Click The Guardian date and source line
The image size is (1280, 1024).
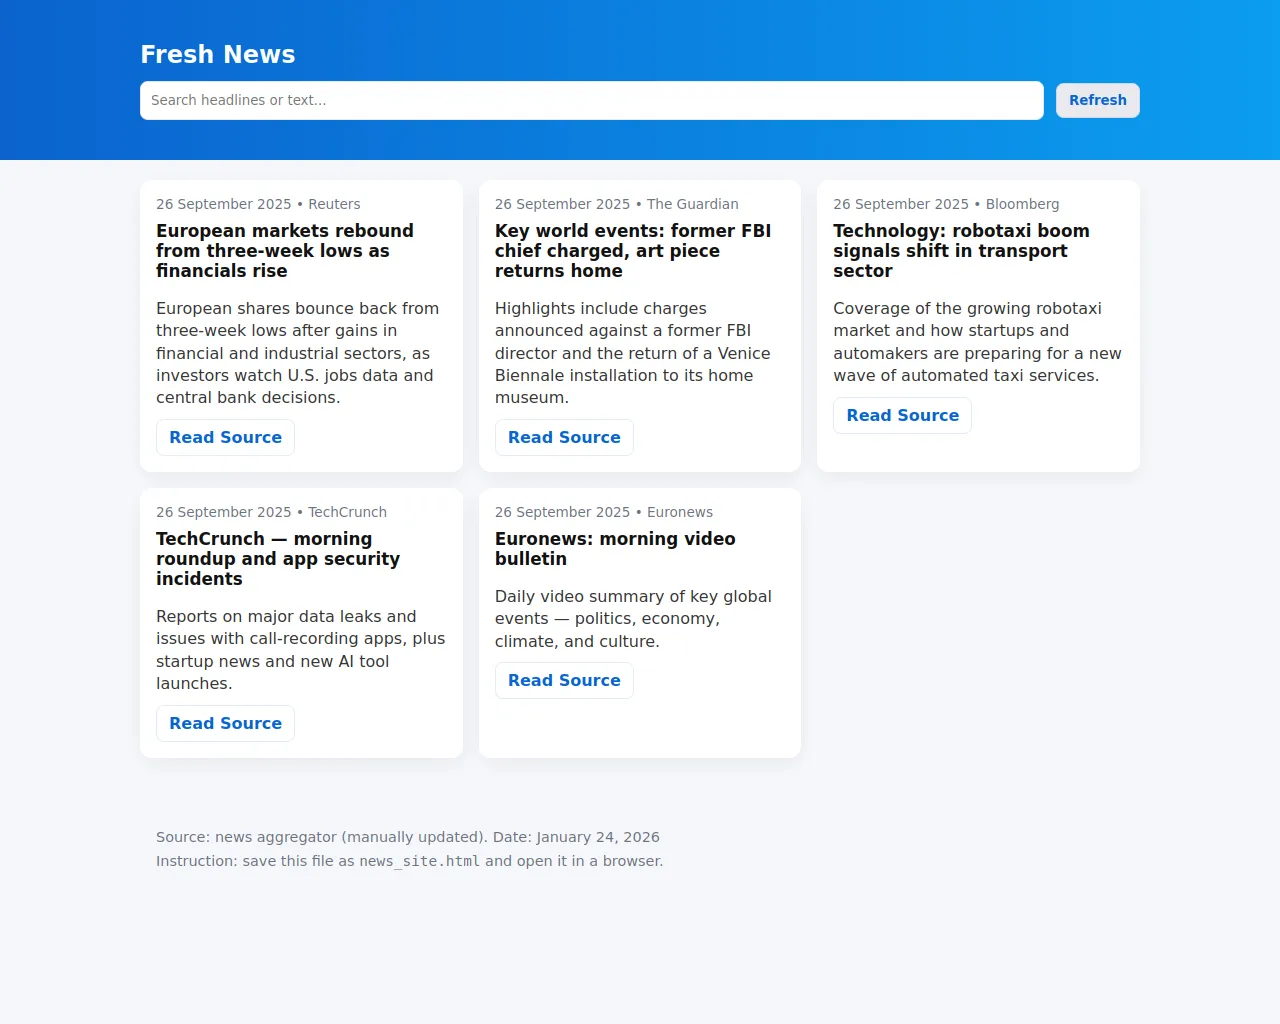[x=617, y=204]
